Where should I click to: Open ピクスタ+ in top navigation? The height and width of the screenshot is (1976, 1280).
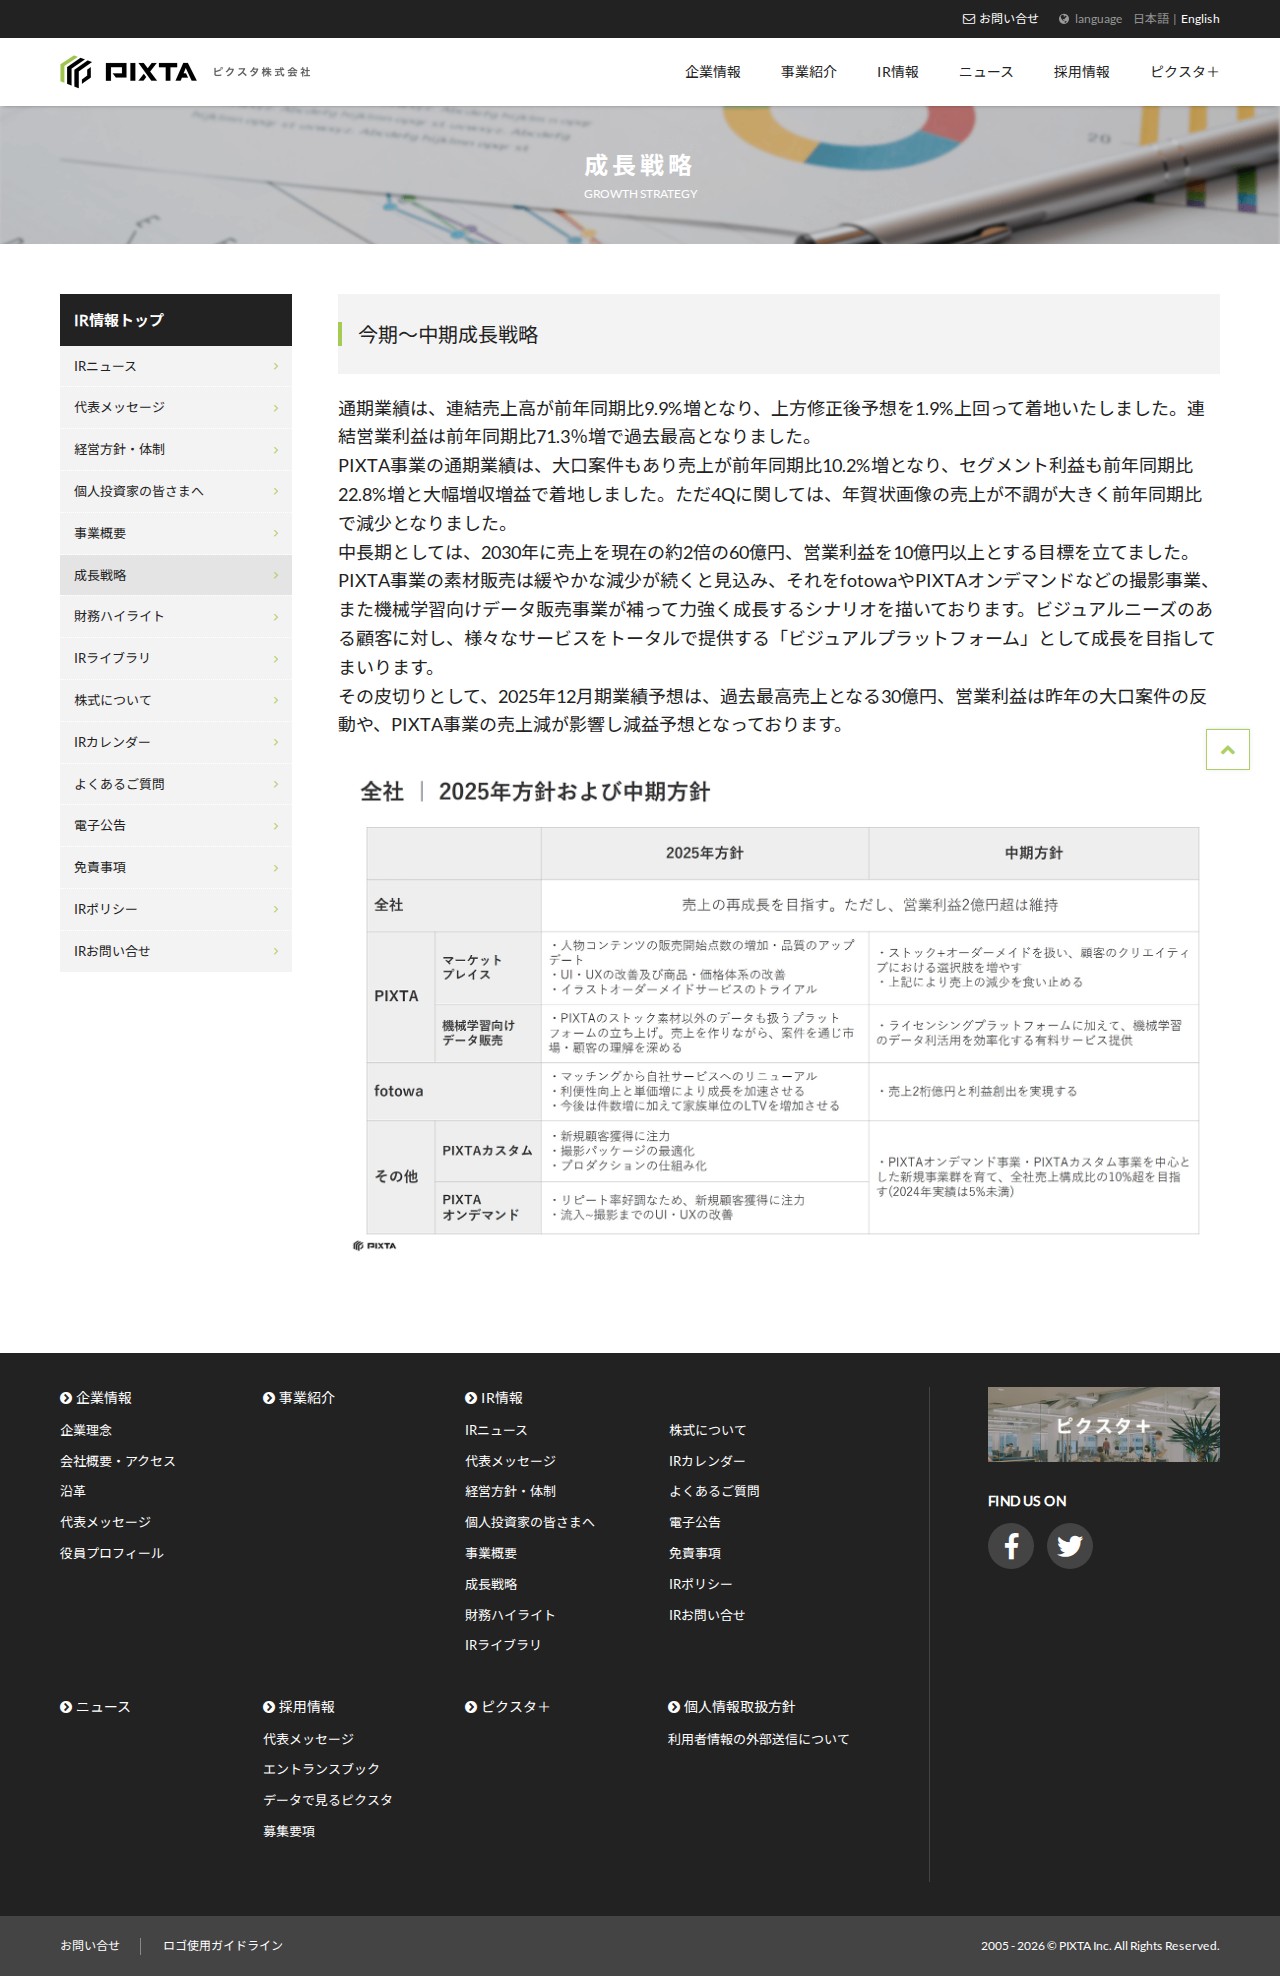1185,72
